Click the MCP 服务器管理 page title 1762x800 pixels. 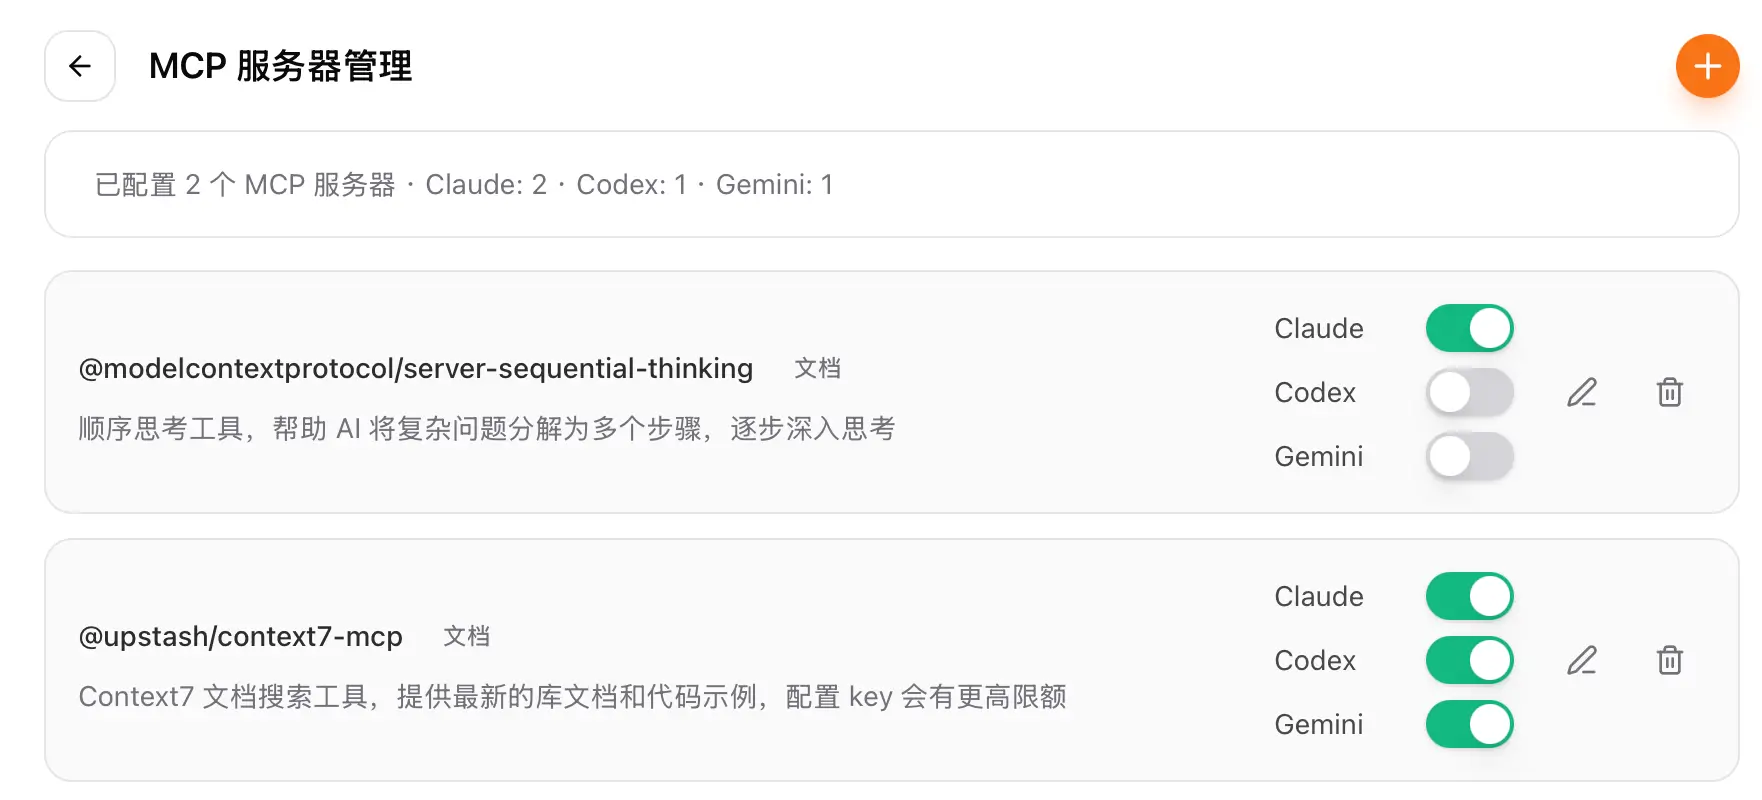point(280,66)
